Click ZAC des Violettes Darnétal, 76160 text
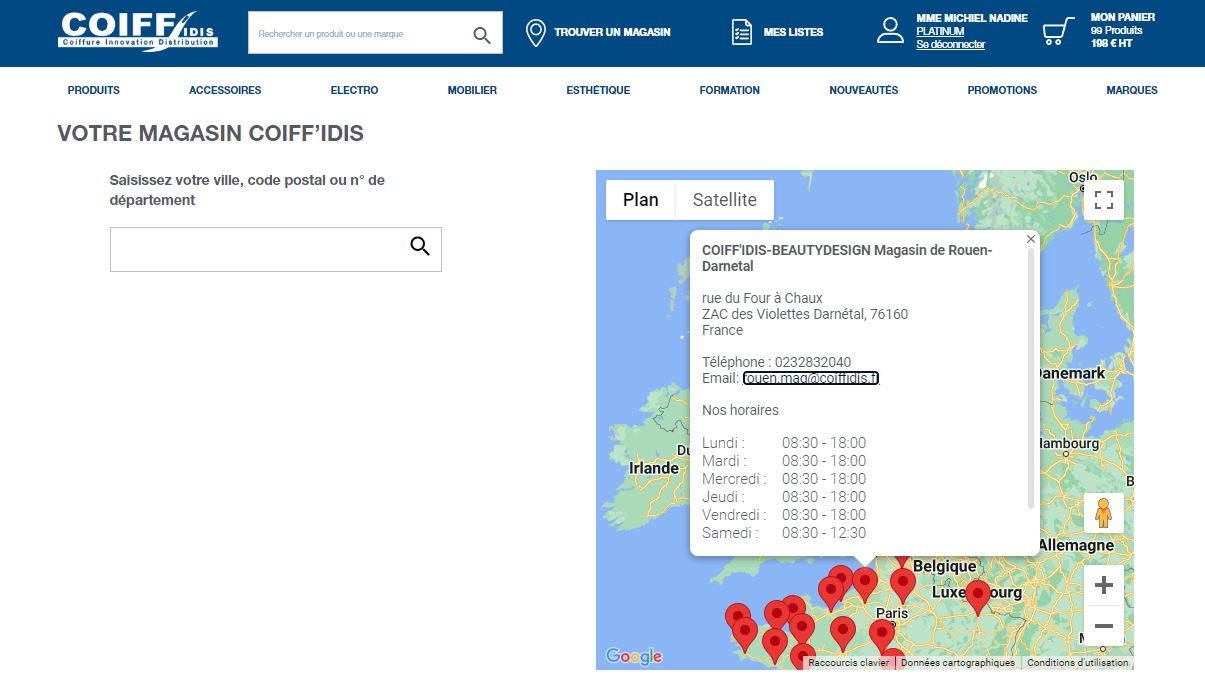Image resolution: width=1205 pixels, height=694 pixels. click(805, 314)
